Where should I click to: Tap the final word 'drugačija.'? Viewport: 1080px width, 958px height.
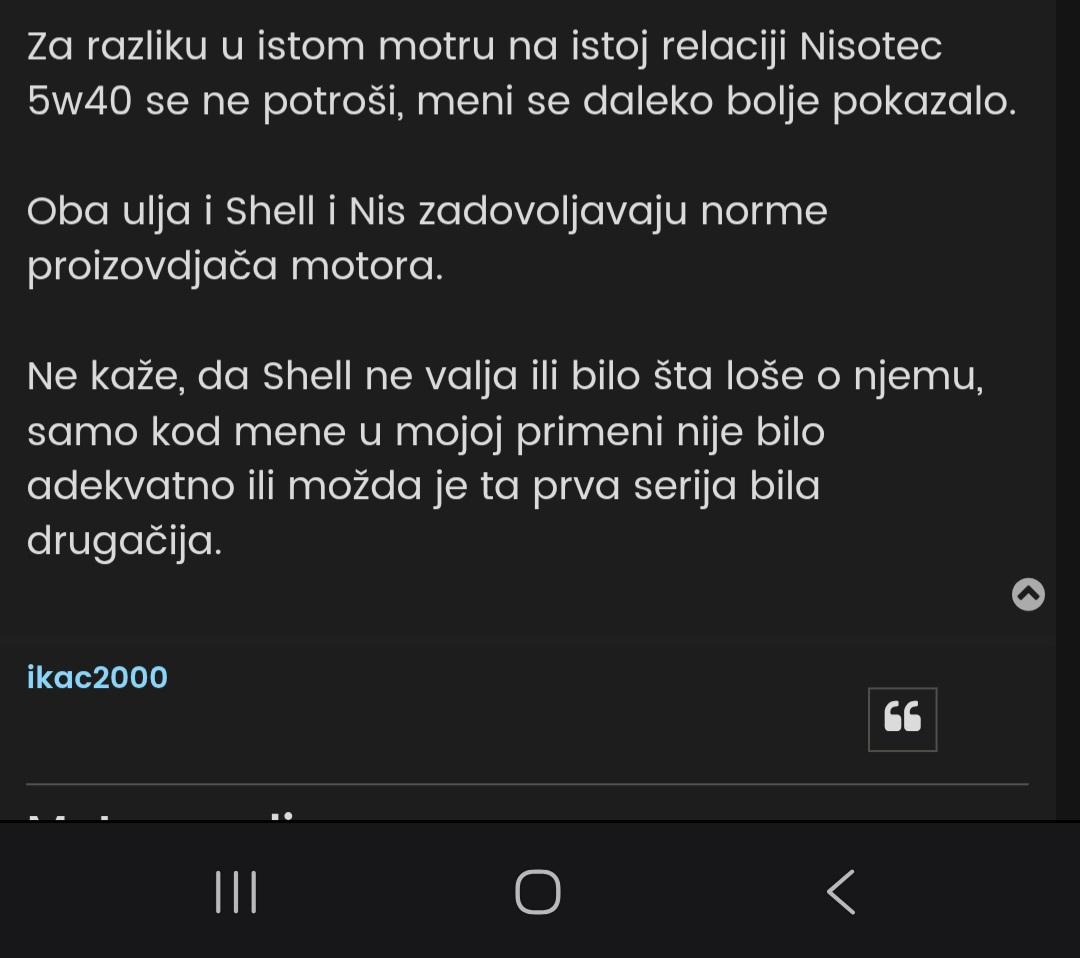coord(124,542)
